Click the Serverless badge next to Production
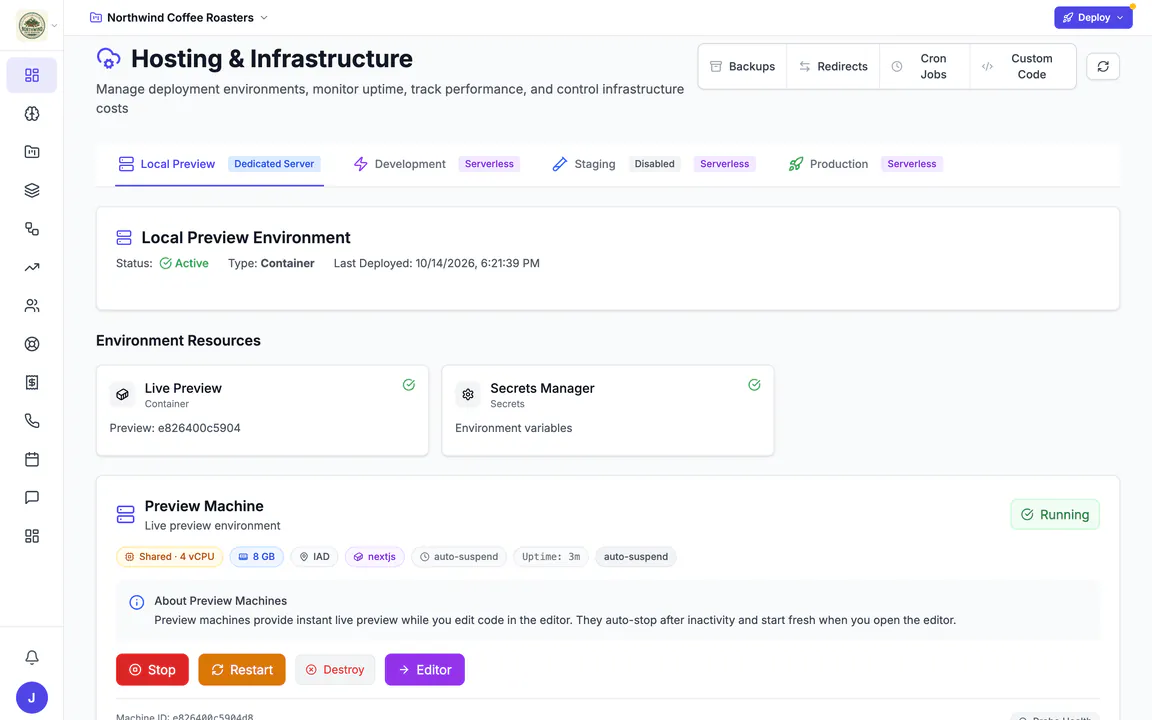Viewport: 1152px width, 720px height. click(912, 164)
